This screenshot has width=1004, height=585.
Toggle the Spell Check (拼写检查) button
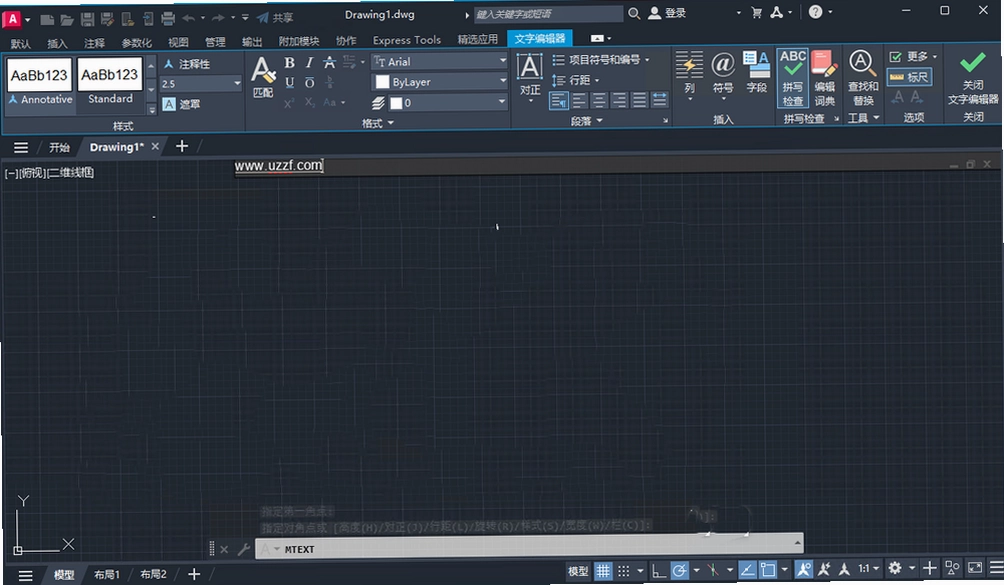pyautogui.click(x=793, y=77)
